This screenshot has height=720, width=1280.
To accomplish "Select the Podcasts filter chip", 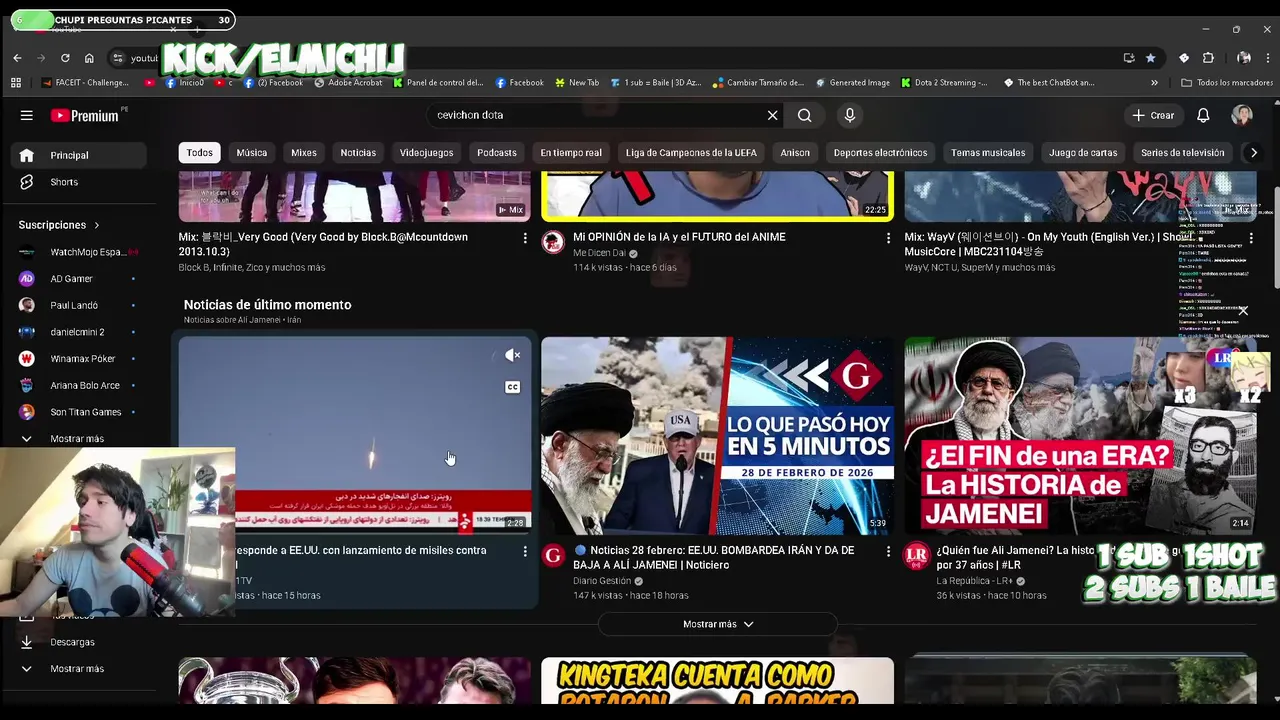I will (x=497, y=153).
